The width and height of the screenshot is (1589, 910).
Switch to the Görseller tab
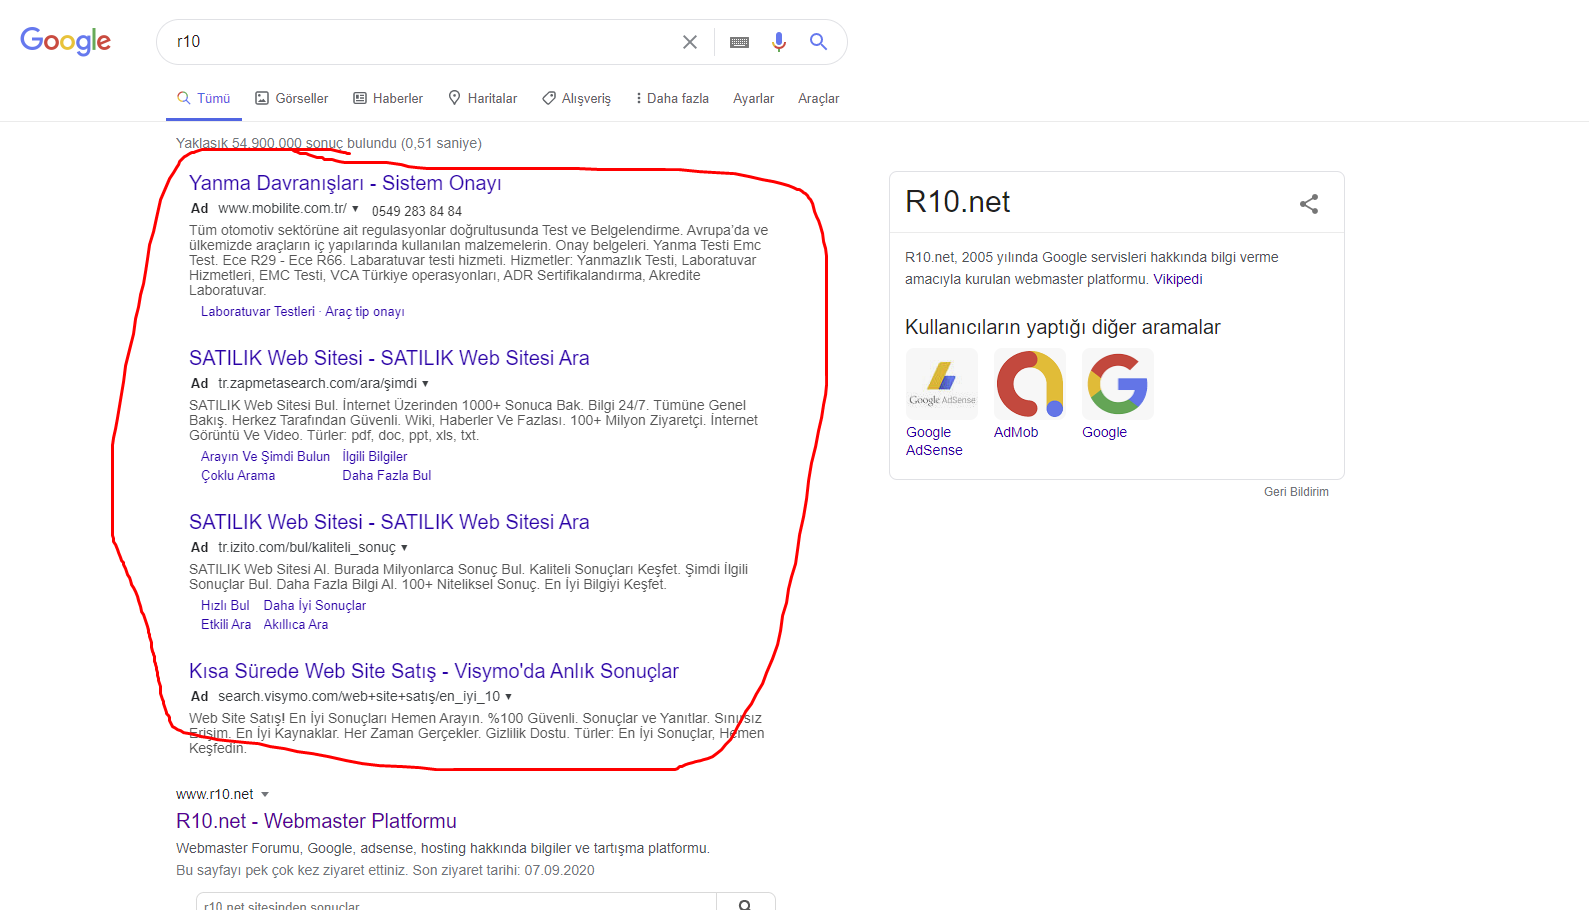click(x=291, y=98)
